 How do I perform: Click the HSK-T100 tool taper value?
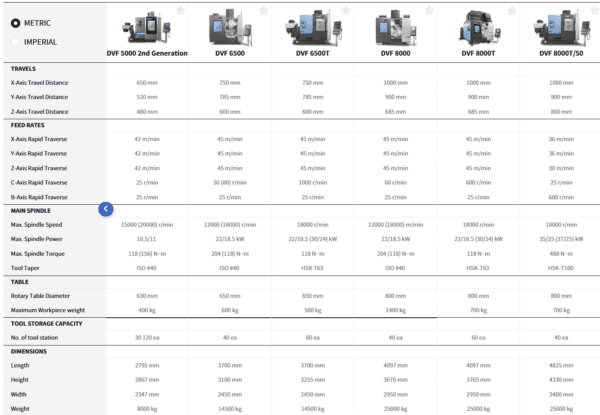[561, 268]
